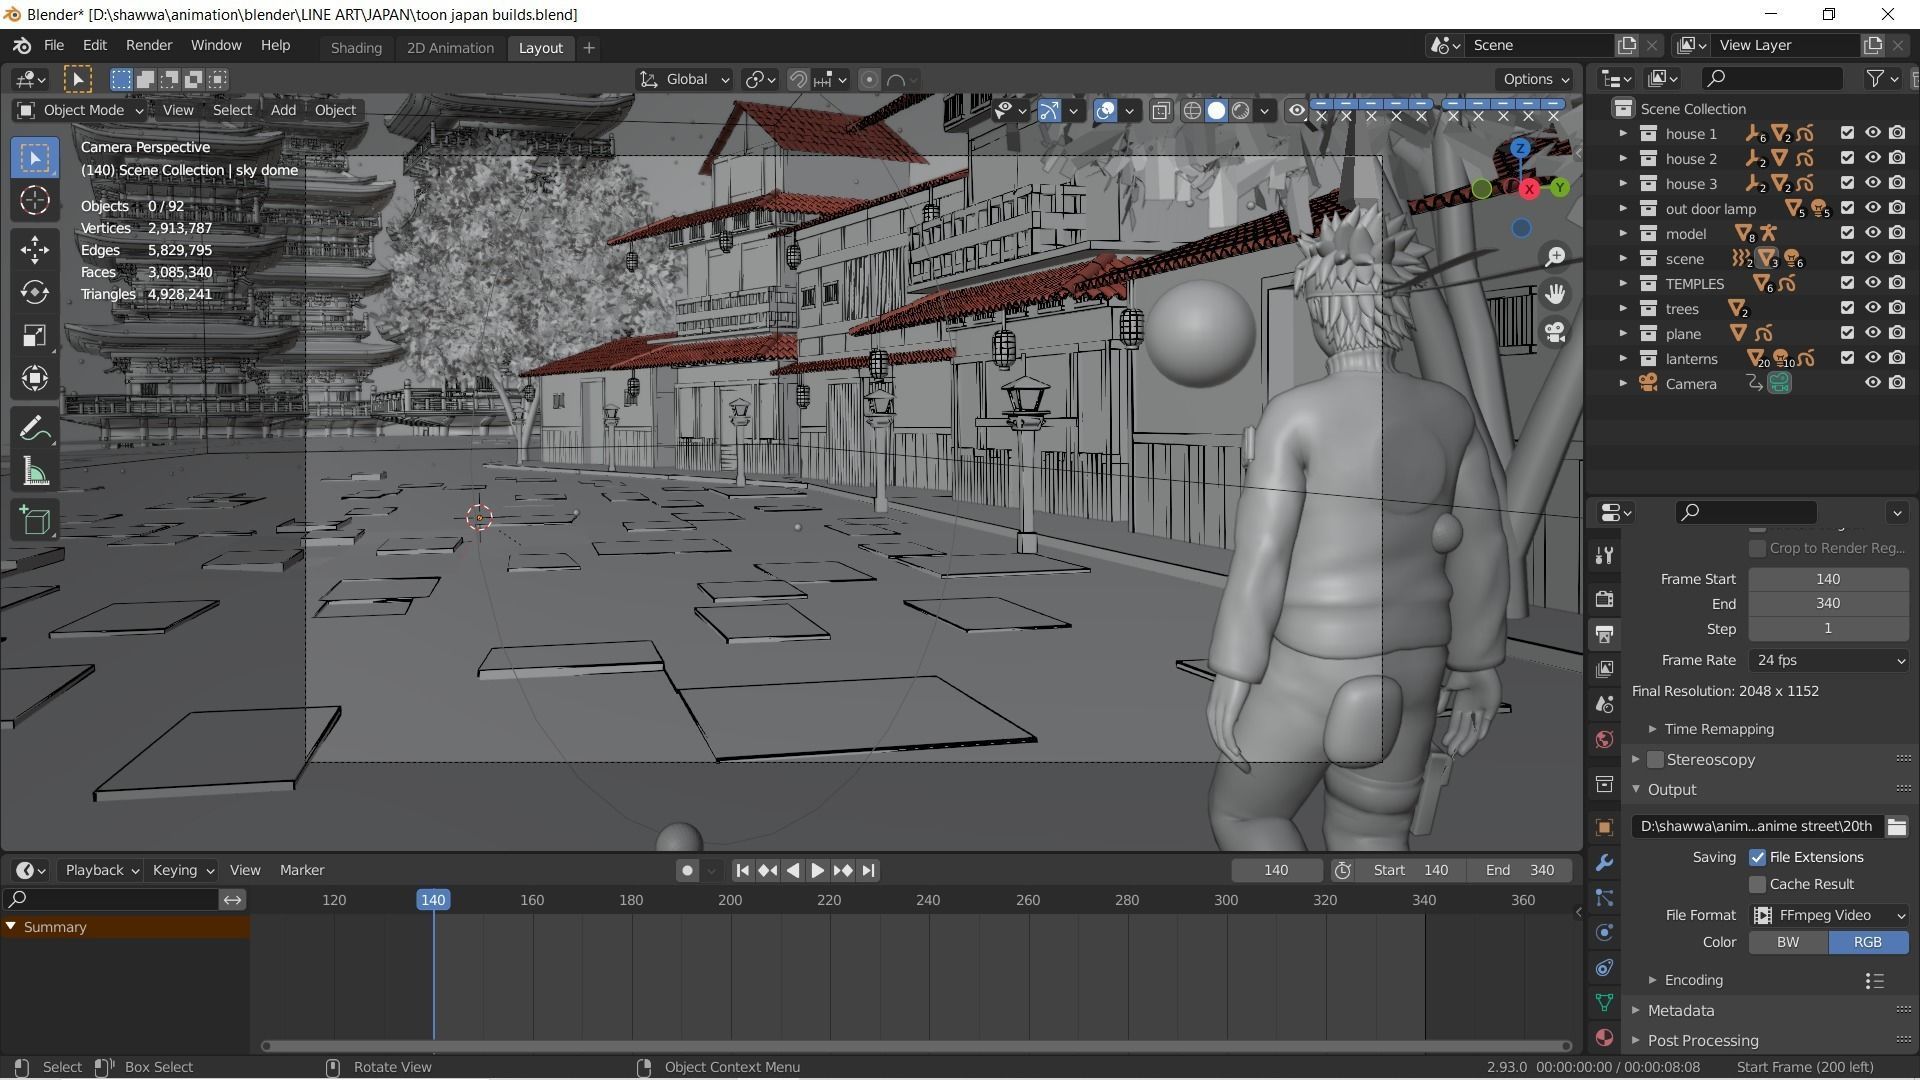Switch to solid viewport shading

pos(1216,111)
